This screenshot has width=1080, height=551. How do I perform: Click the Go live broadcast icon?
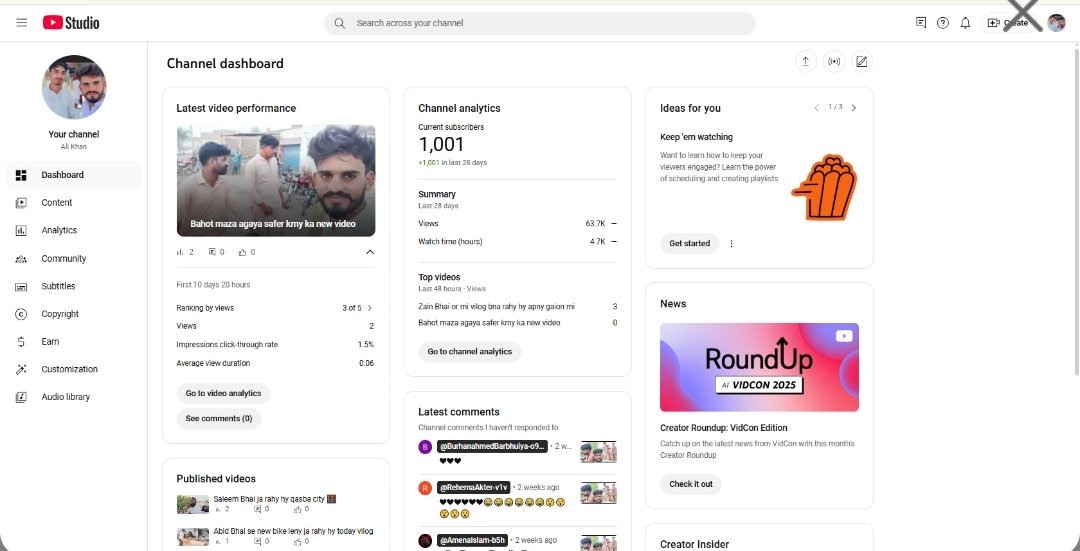tap(833, 61)
